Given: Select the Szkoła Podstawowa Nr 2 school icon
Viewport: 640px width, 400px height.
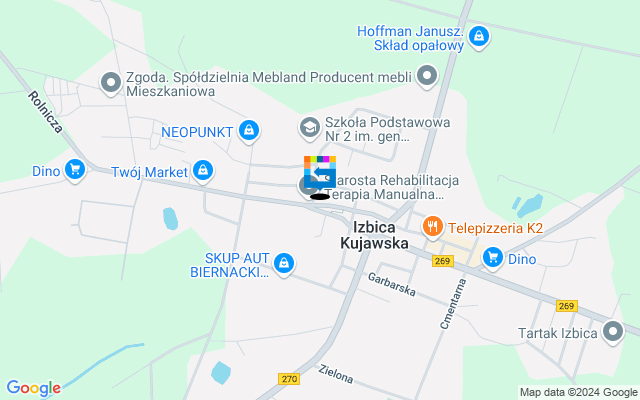Looking at the screenshot, I should [x=310, y=128].
